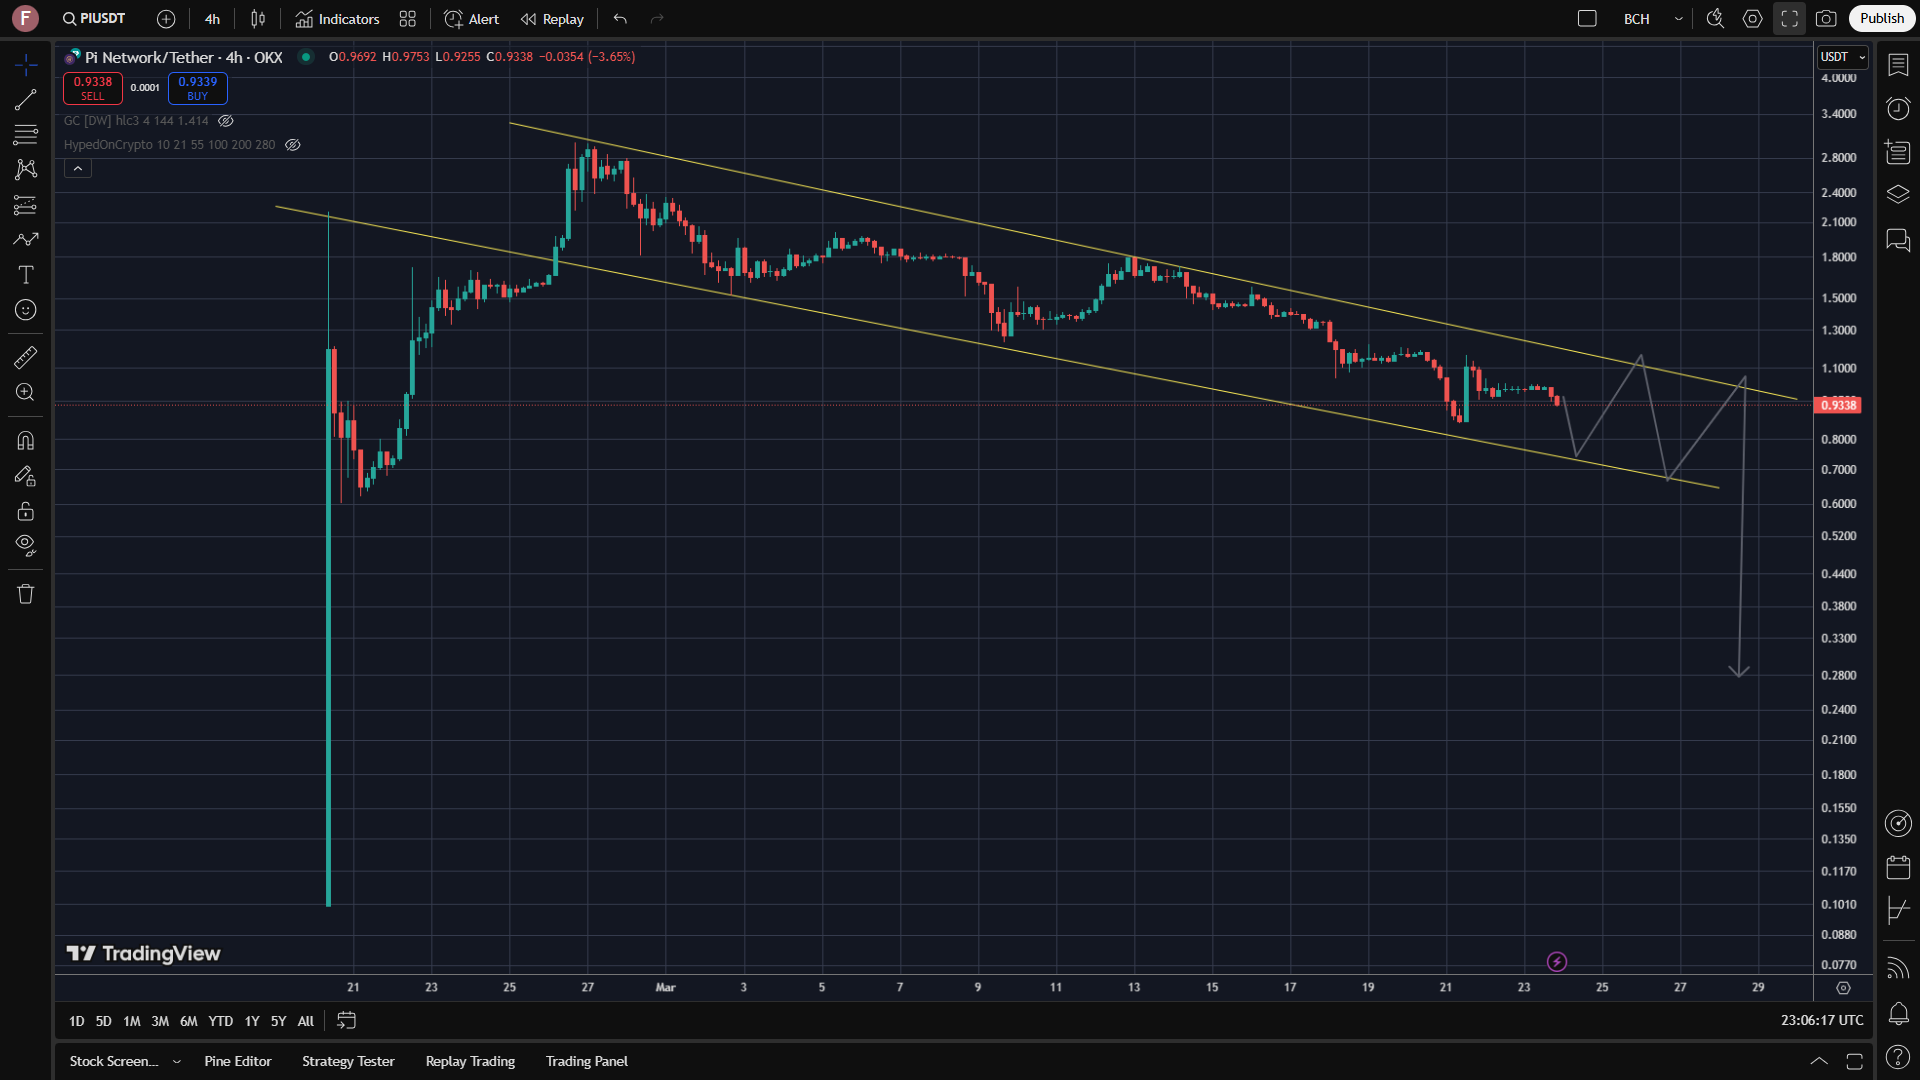Open the PIUSDT symbol search
Viewport: 1920px width, 1080px height.
[x=94, y=19]
